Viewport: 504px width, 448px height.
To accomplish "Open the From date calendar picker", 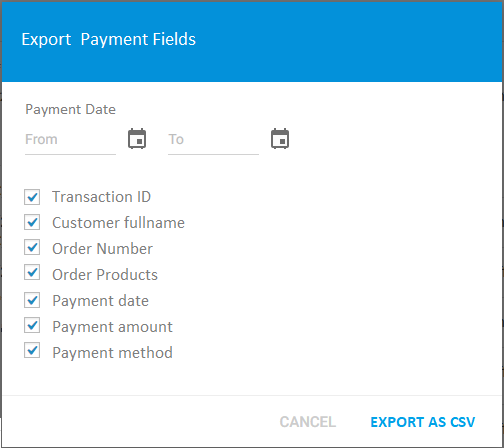I will pos(137,138).
